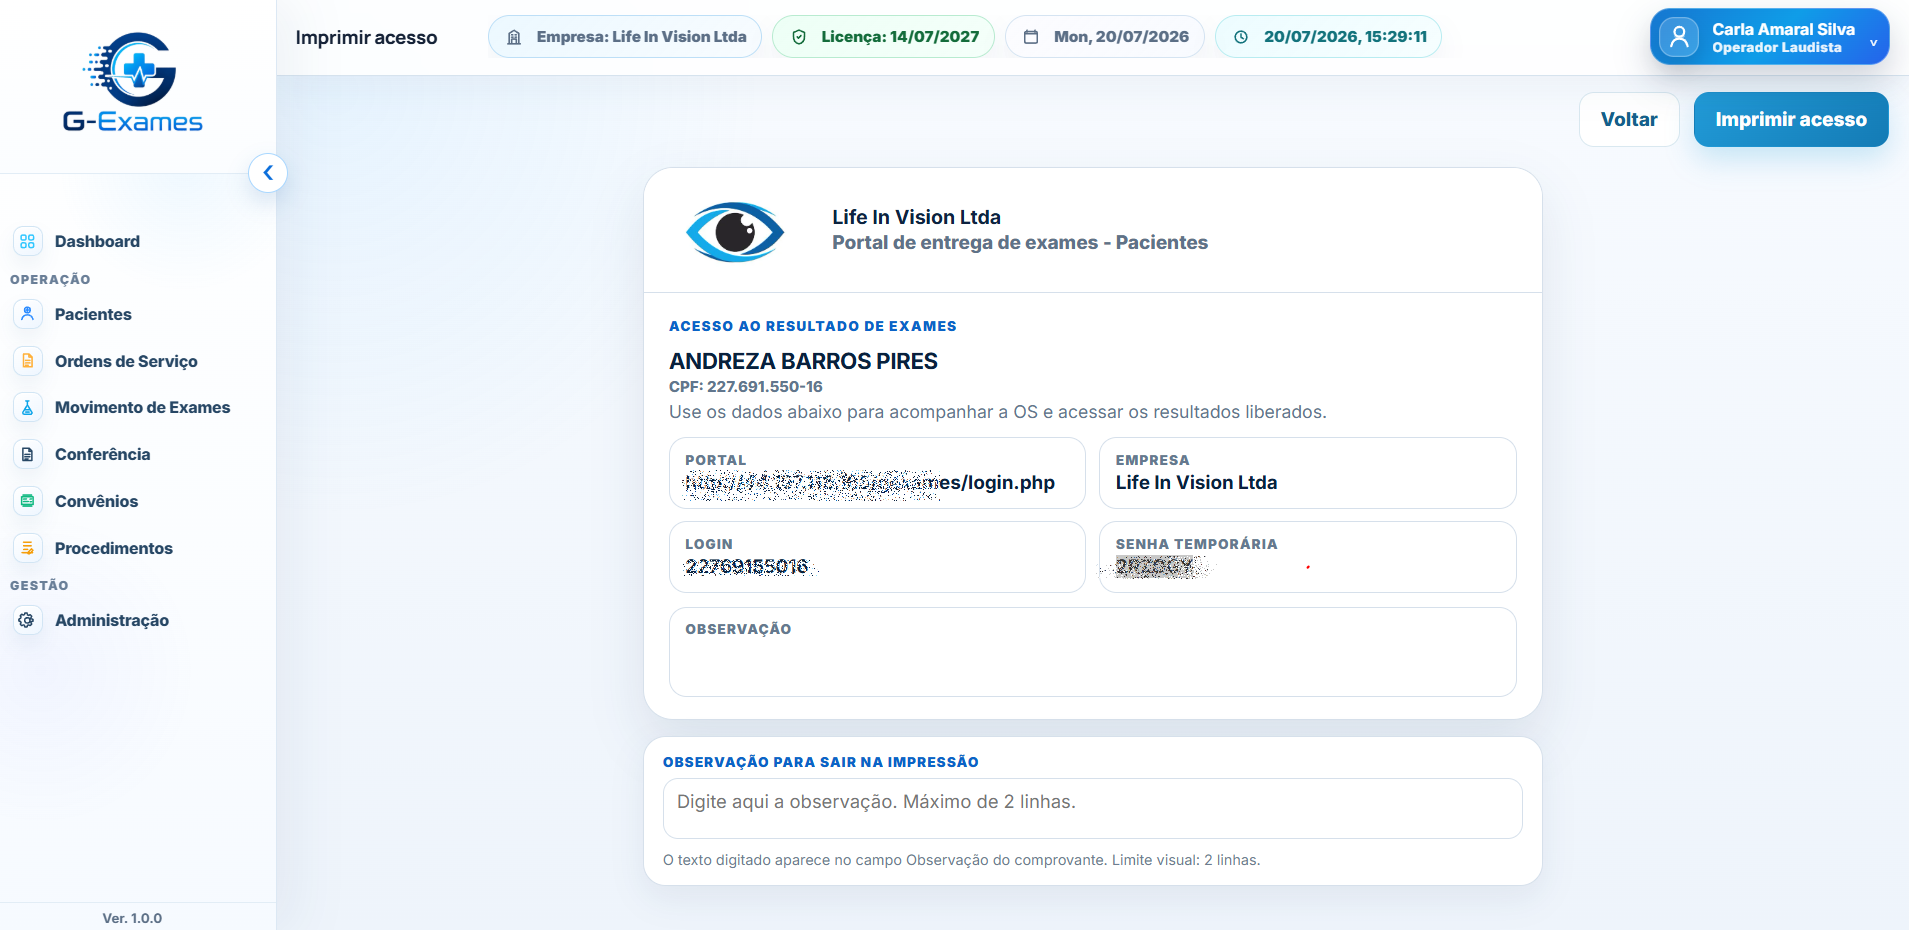This screenshot has width=1909, height=930.
Task: Click the building icon beside Empresa
Action: pyautogui.click(x=514, y=37)
